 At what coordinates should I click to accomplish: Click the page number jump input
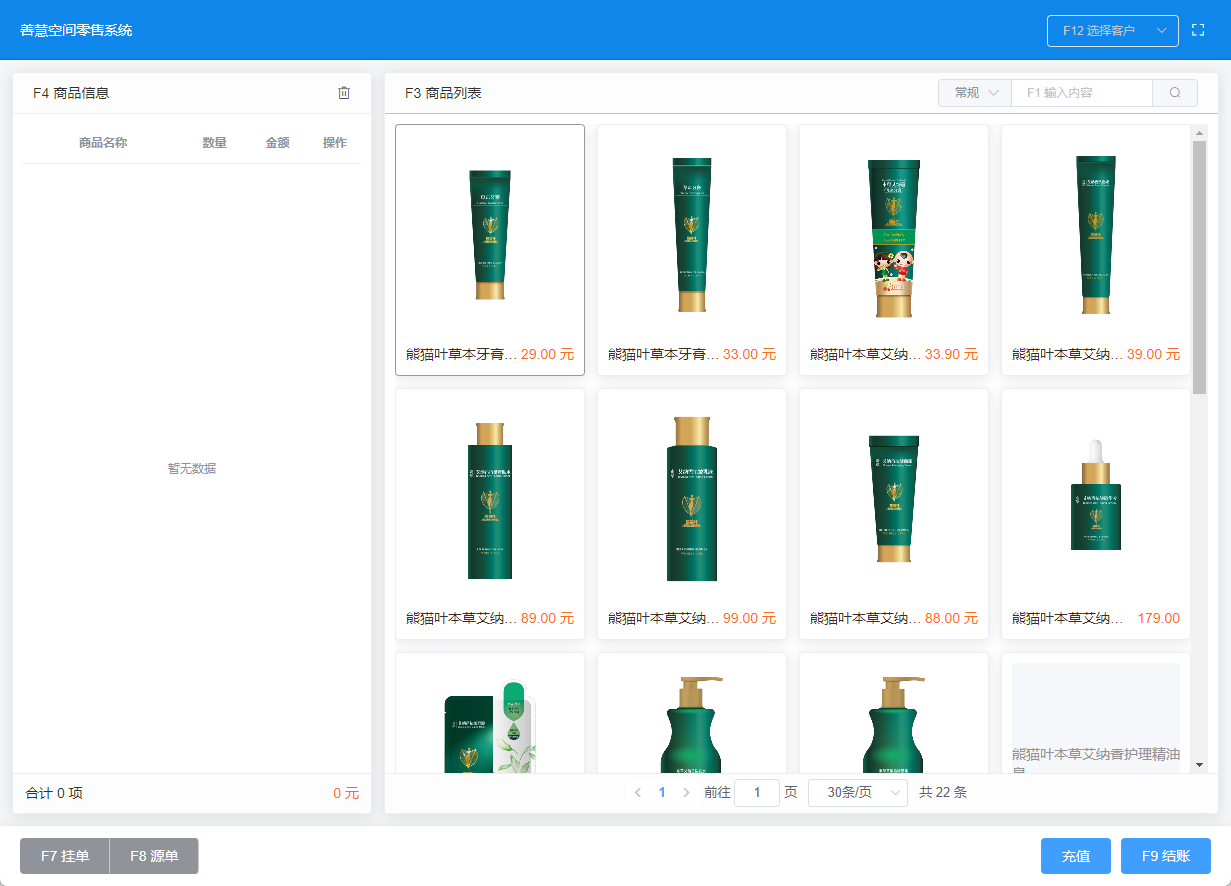point(757,793)
